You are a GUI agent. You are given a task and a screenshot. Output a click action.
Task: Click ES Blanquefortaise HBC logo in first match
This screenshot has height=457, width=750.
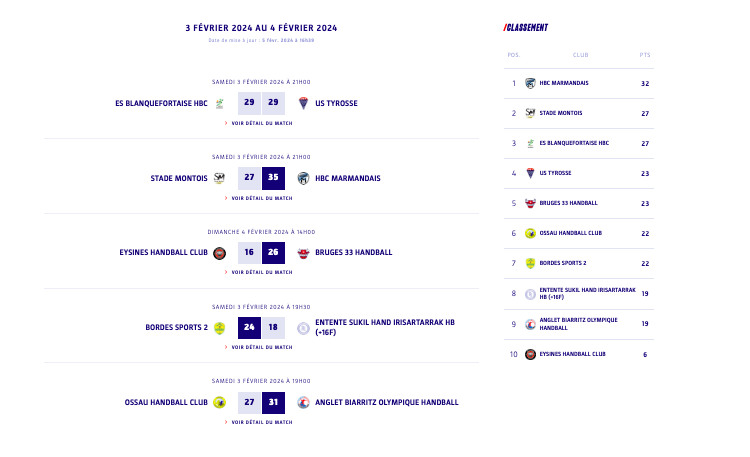pyautogui.click(x=219, y=103)
